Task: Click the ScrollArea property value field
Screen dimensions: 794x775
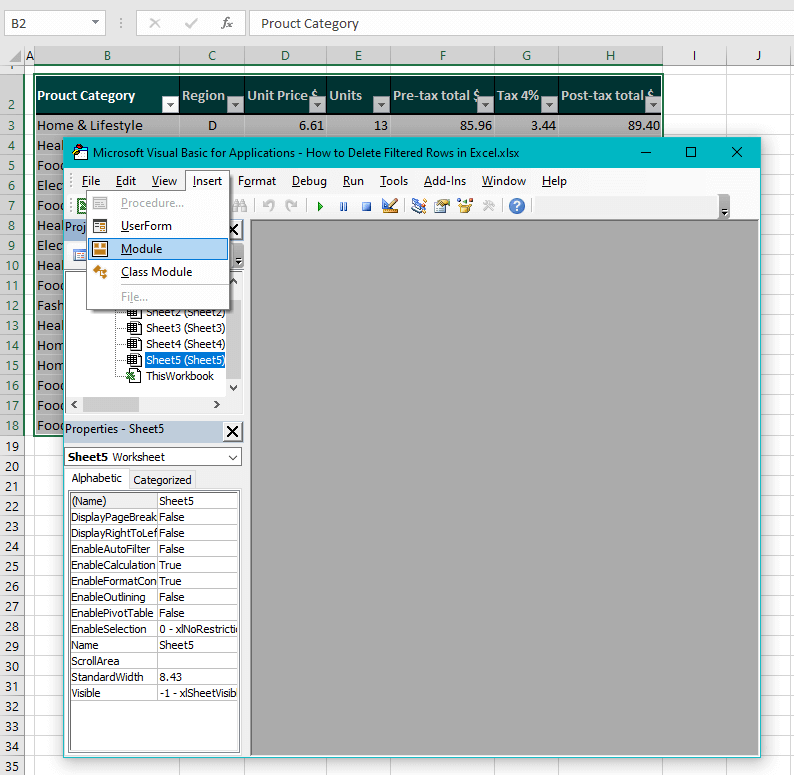Action: point(197,661)
